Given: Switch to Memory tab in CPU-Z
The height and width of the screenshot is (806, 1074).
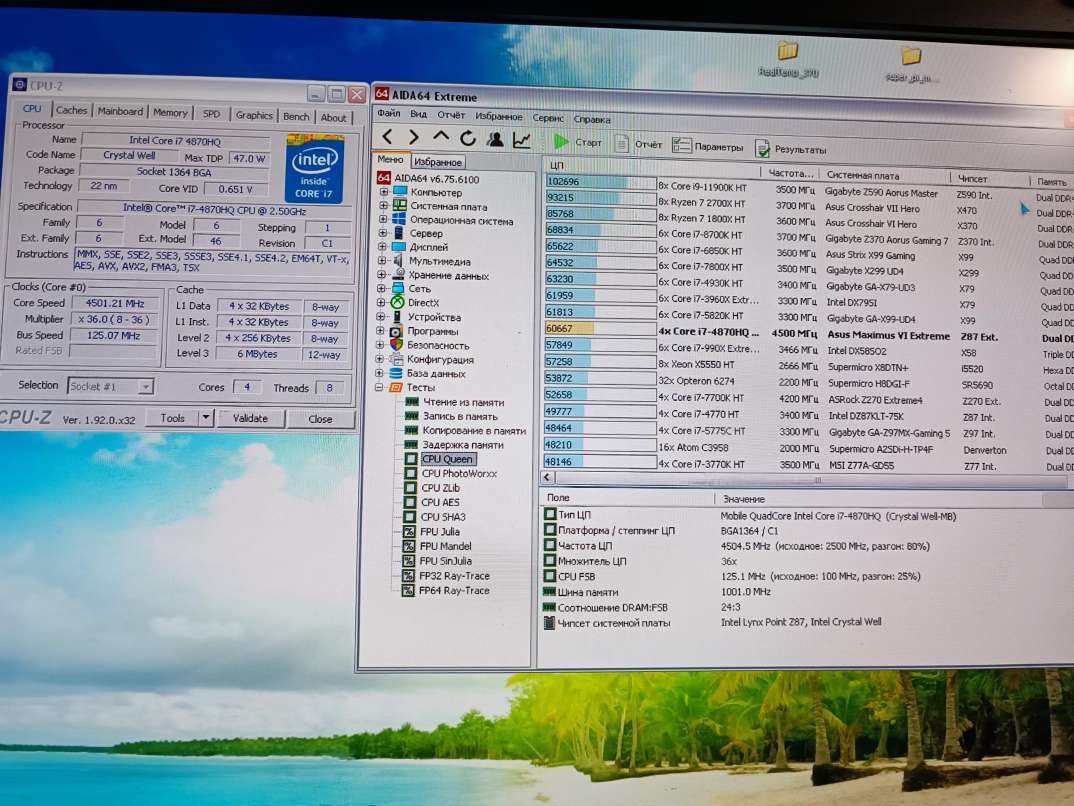Looking at the screenshot, I should point(170,112).
